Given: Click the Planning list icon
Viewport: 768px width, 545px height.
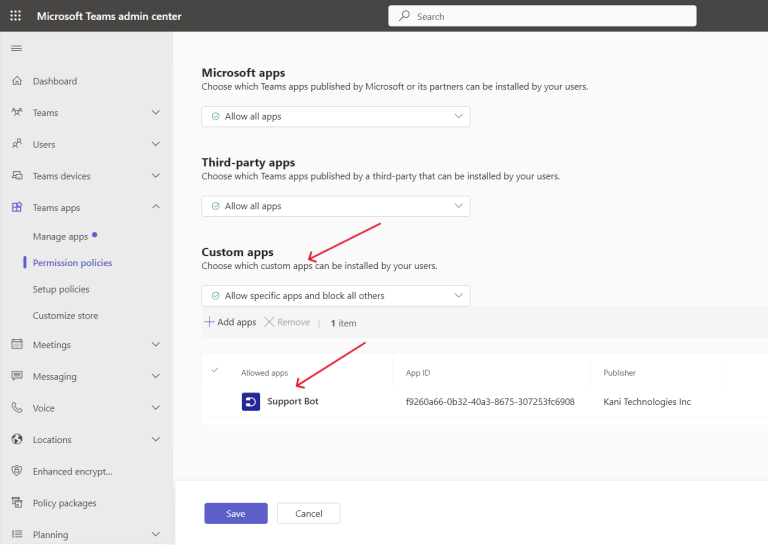Looking at the screenshot, I should (x=17, y=534).
